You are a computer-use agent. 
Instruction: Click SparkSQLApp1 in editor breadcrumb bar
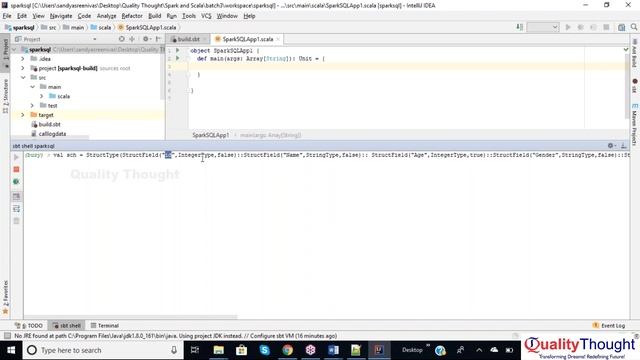pos(211,135)
